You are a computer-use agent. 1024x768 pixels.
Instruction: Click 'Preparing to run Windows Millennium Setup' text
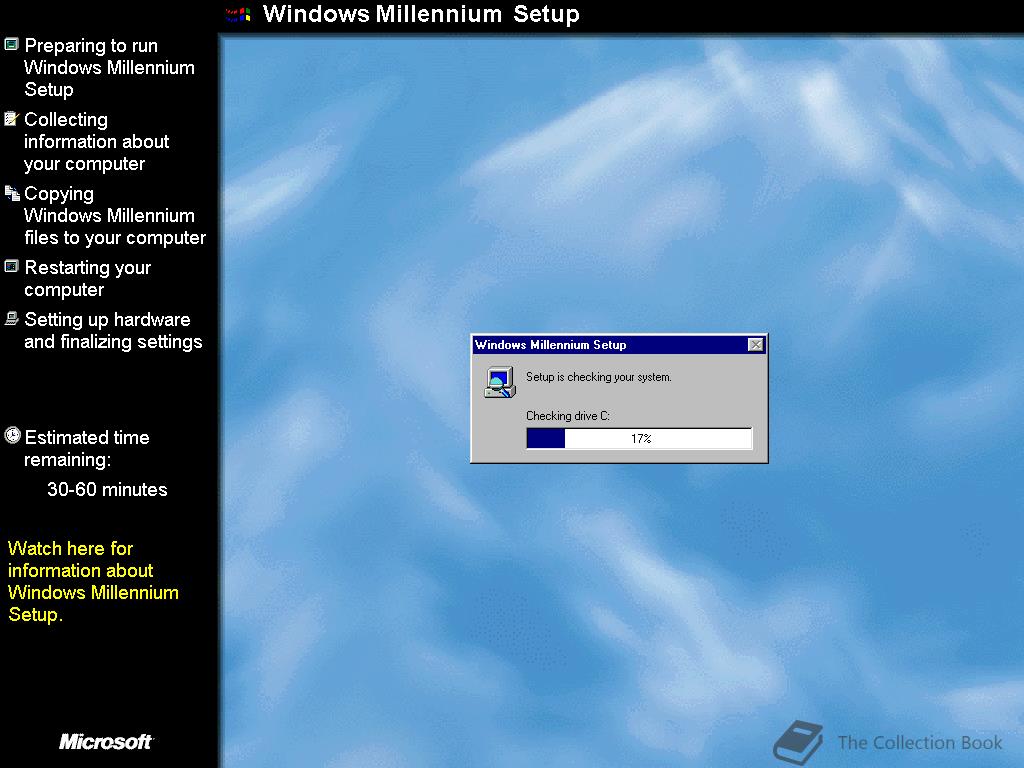[x=109, y=67]
